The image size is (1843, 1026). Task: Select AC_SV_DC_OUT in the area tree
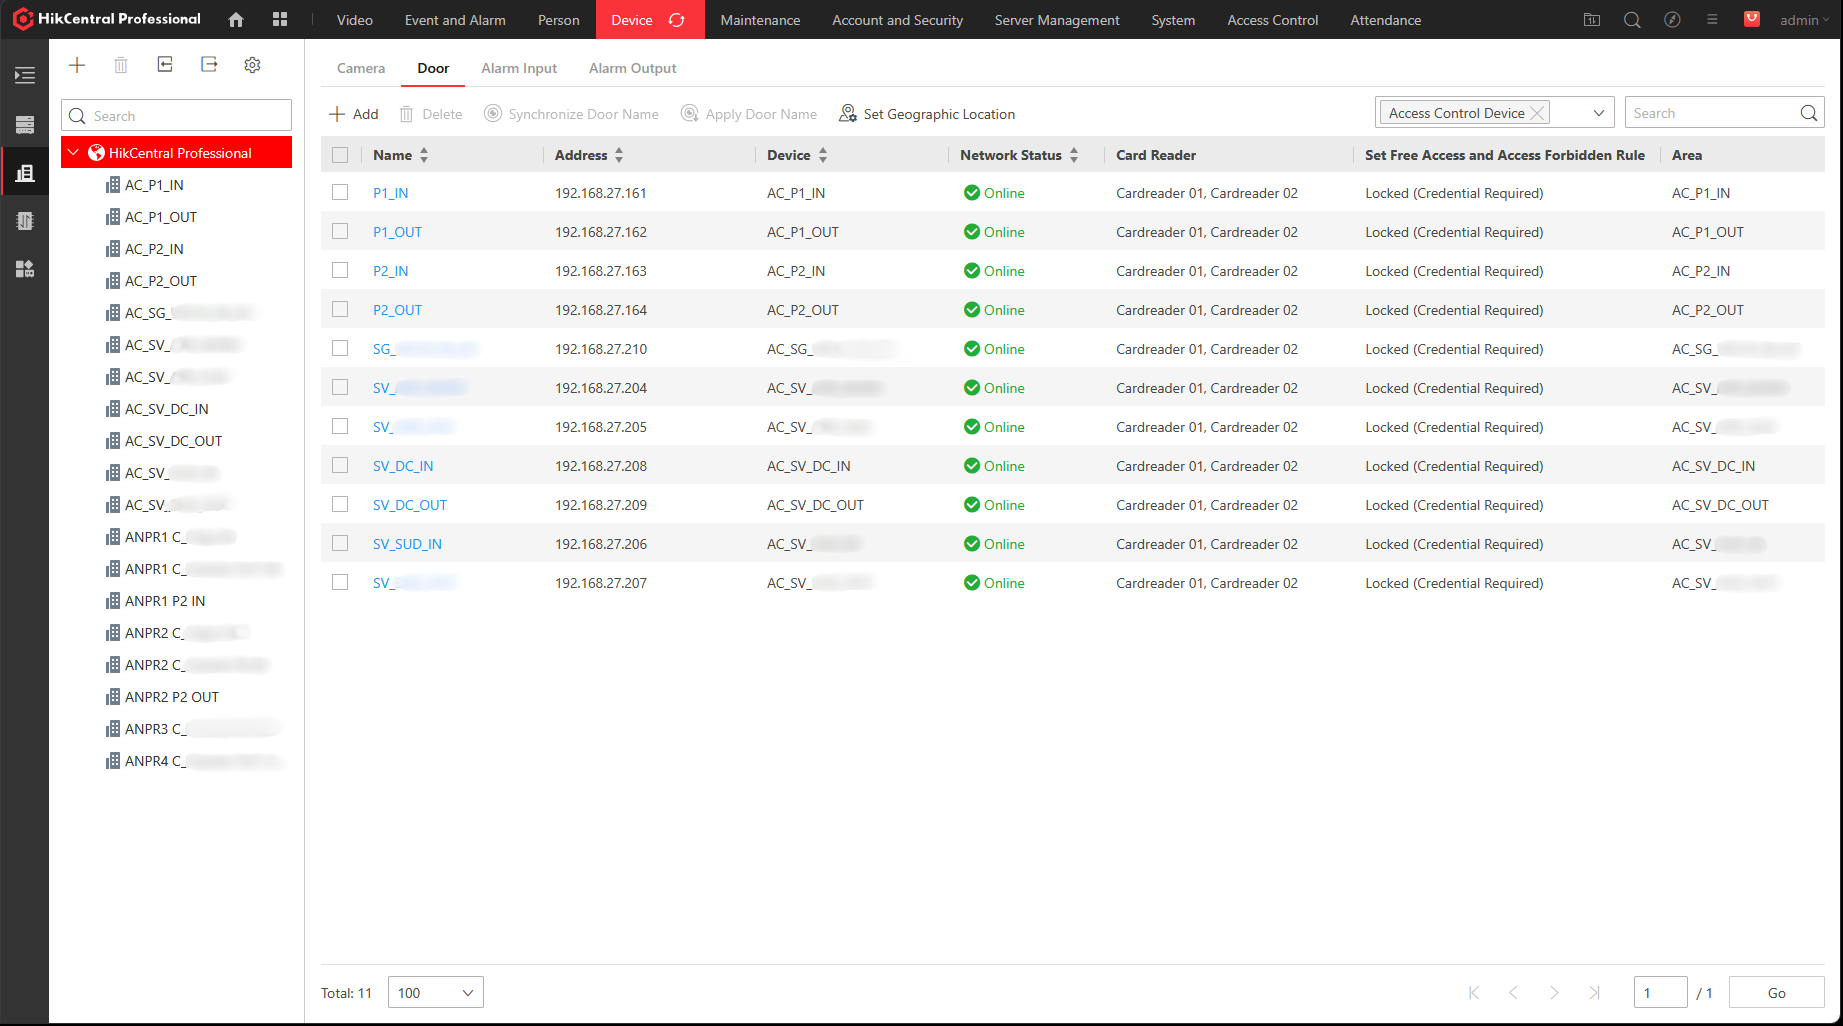click(173, 441)
